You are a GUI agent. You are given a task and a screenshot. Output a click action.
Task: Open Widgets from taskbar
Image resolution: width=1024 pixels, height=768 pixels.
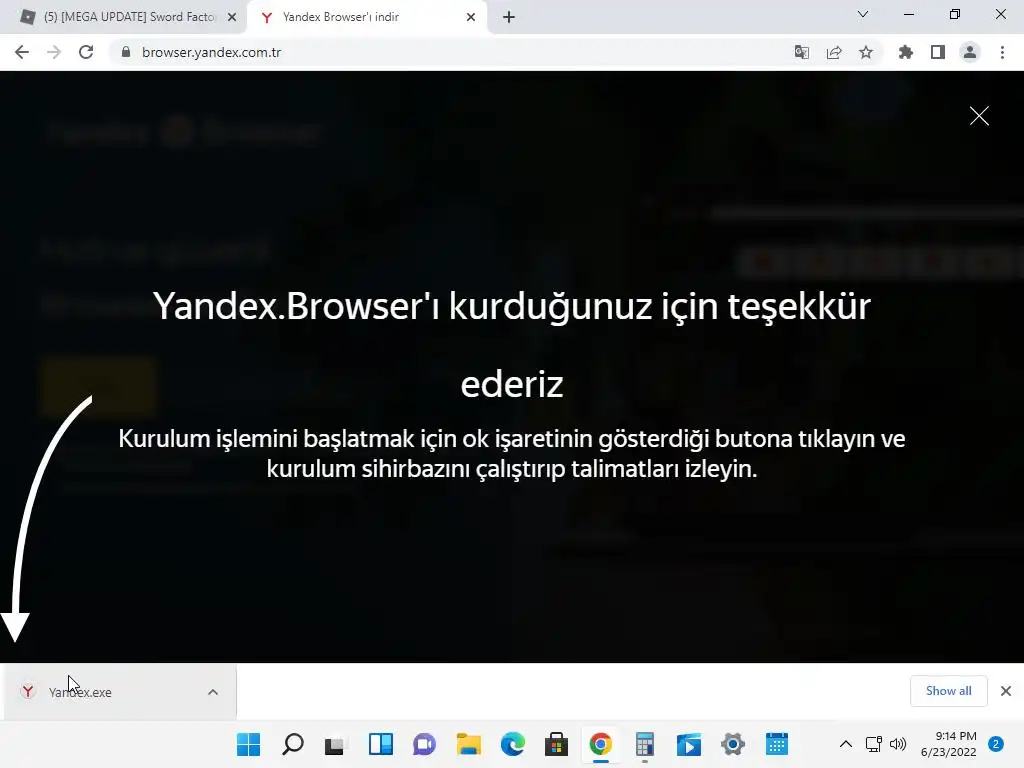(x=381, y=744)
